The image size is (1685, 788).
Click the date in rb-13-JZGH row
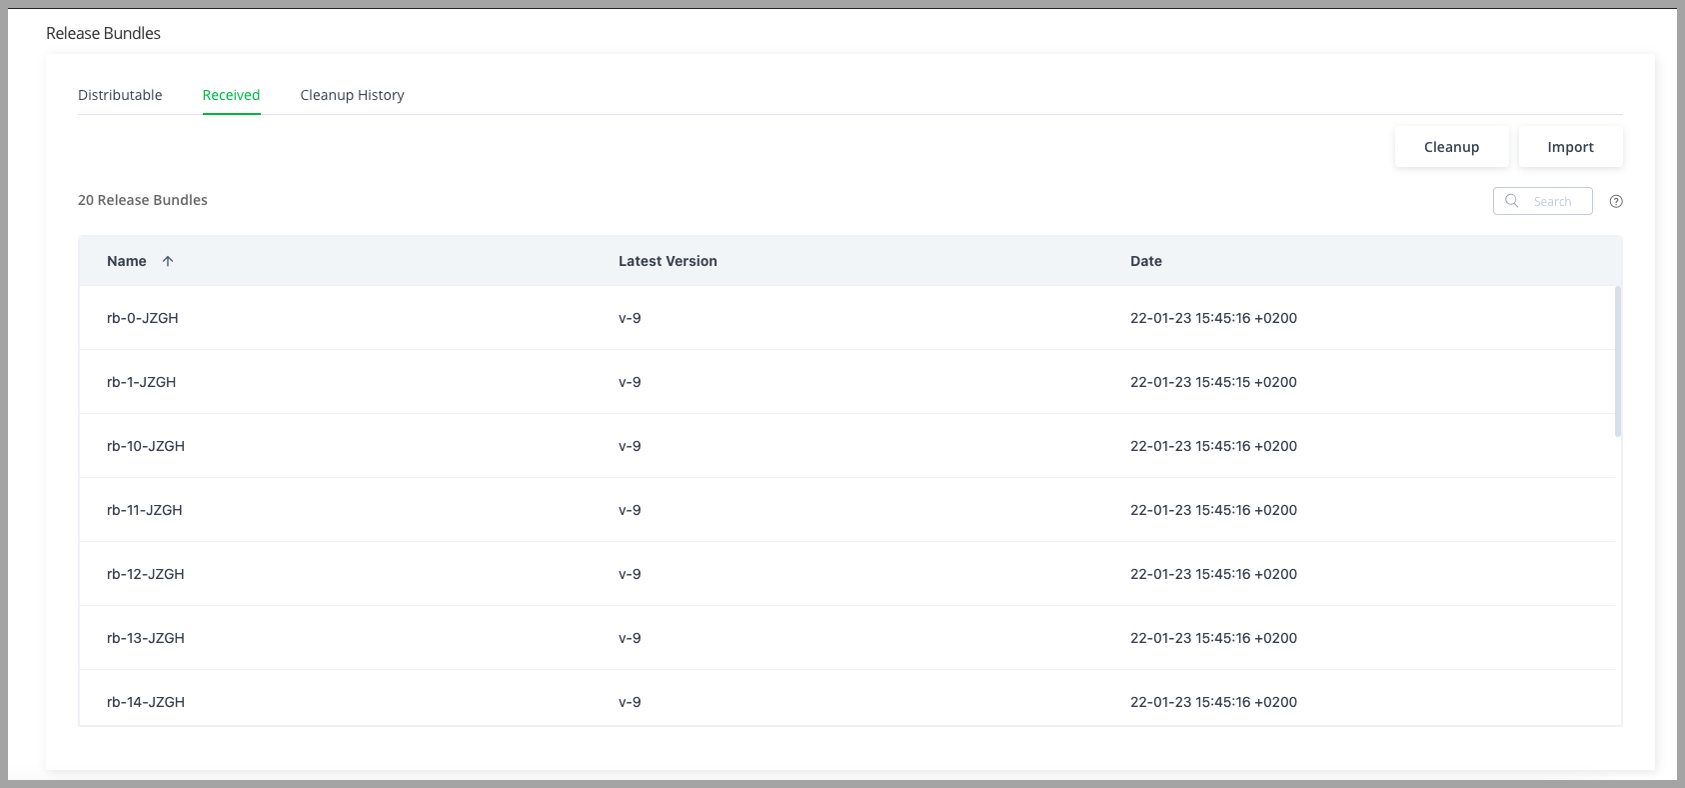click(x=1214, y=638)
